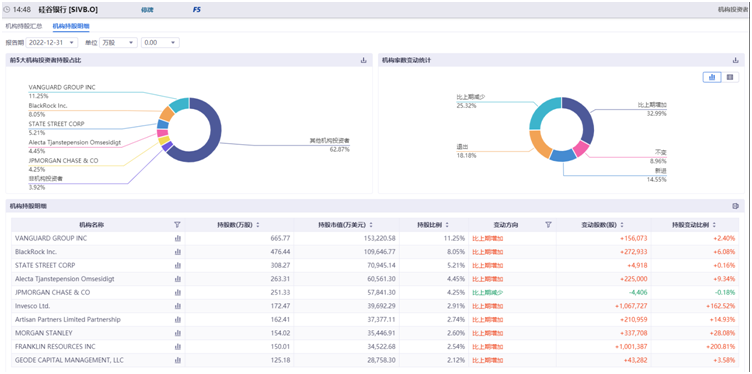Open chart icon for JPMORGAN CHASE & CO row
The height and width of the screenshot is (374, 752).
pyautogui.click(x=177, y=292)
